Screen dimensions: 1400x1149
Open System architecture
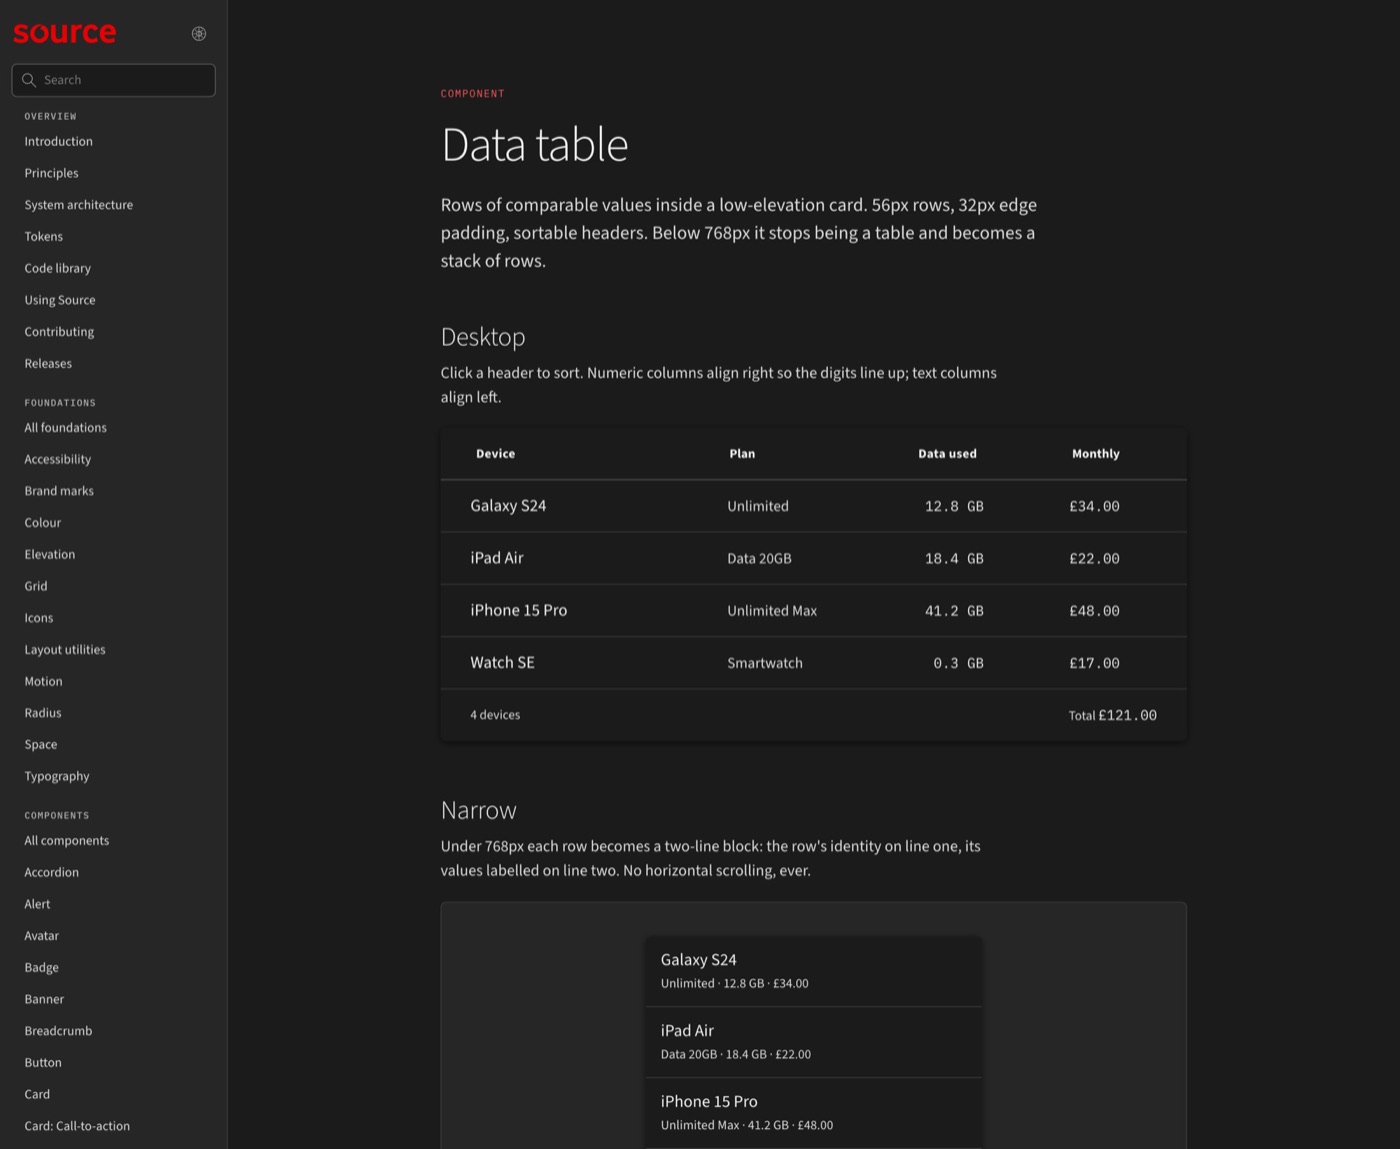tap(78, 205)
